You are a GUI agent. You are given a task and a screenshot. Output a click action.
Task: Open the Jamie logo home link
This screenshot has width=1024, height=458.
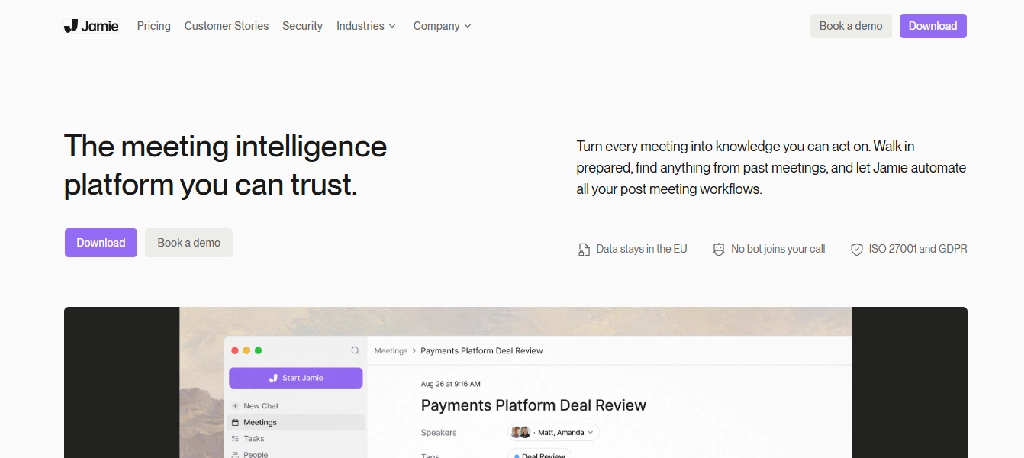(91, 26)
